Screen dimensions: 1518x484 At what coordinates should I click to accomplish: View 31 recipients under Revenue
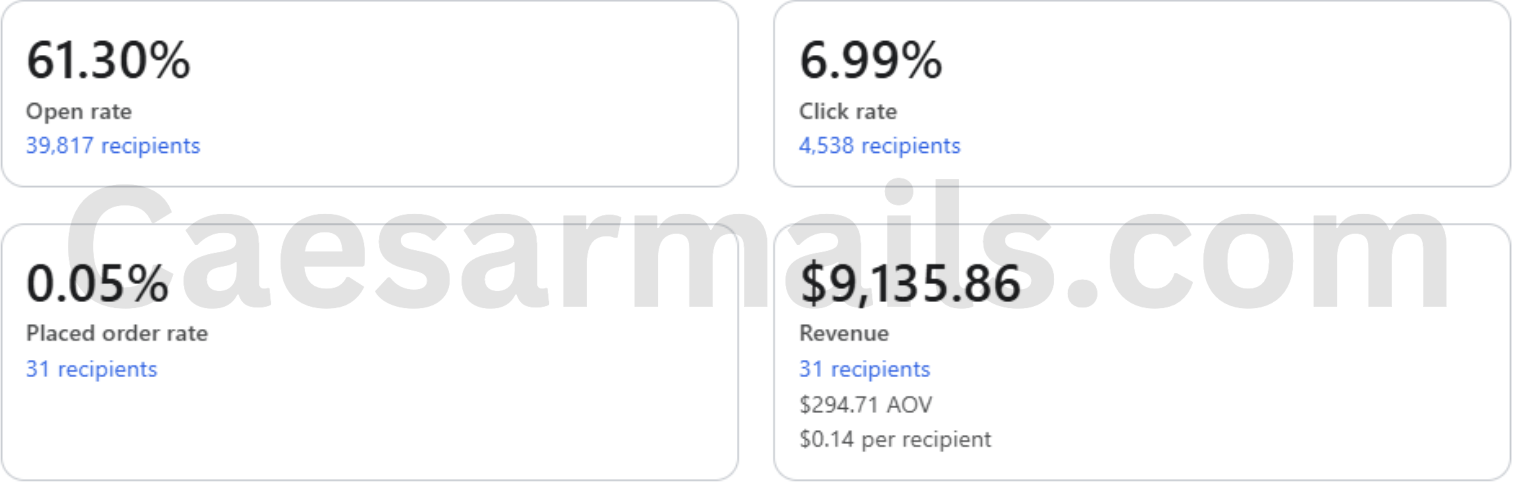(864, 369)
